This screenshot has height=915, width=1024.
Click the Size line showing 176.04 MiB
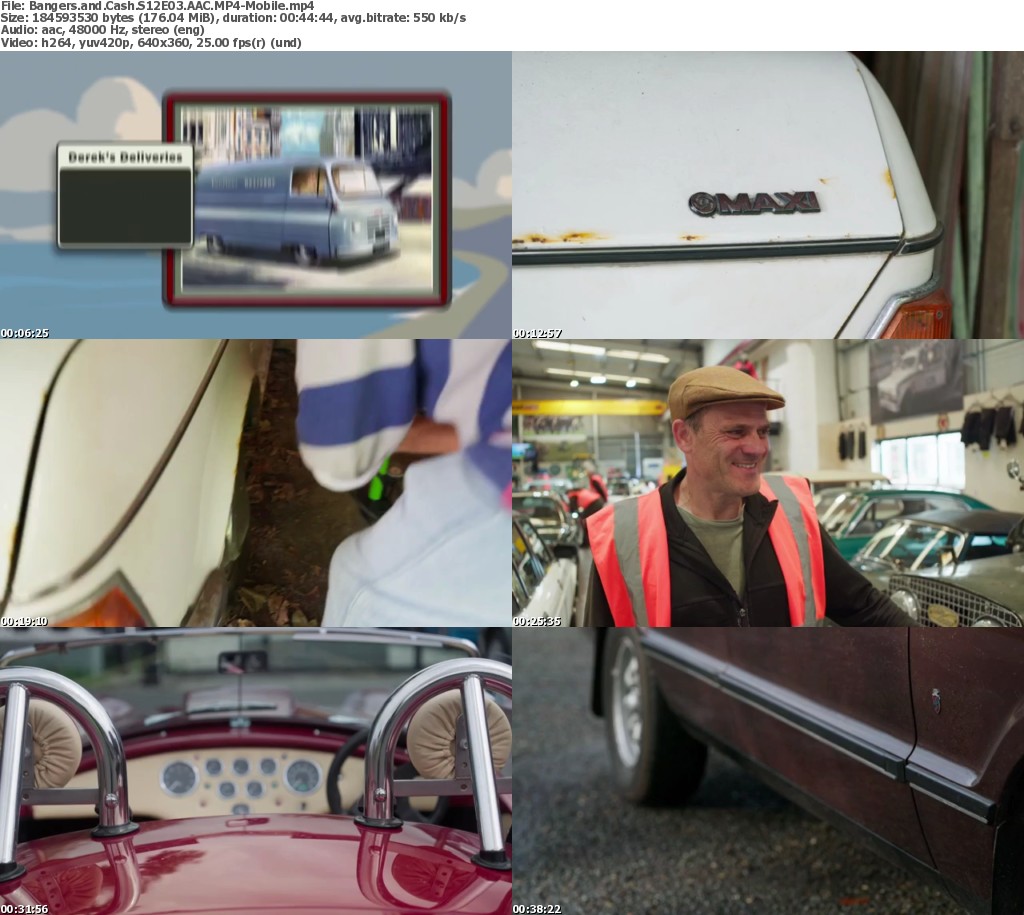[233, 18]
